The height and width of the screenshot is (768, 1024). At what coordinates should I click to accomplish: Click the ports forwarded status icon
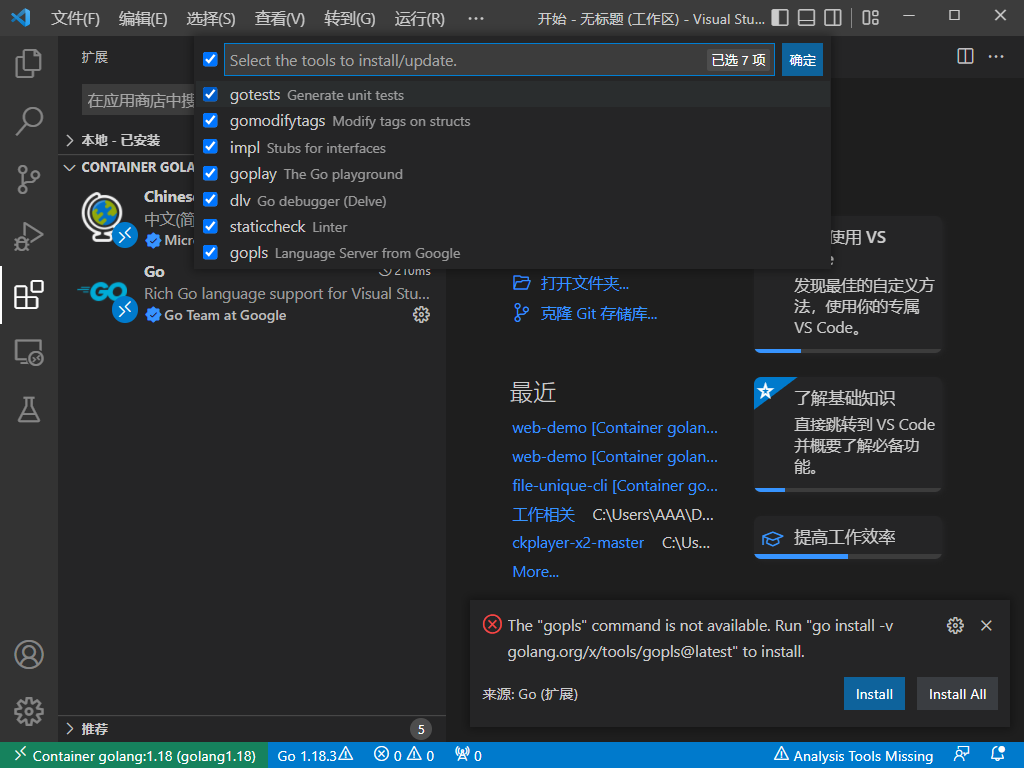point(468,756)
